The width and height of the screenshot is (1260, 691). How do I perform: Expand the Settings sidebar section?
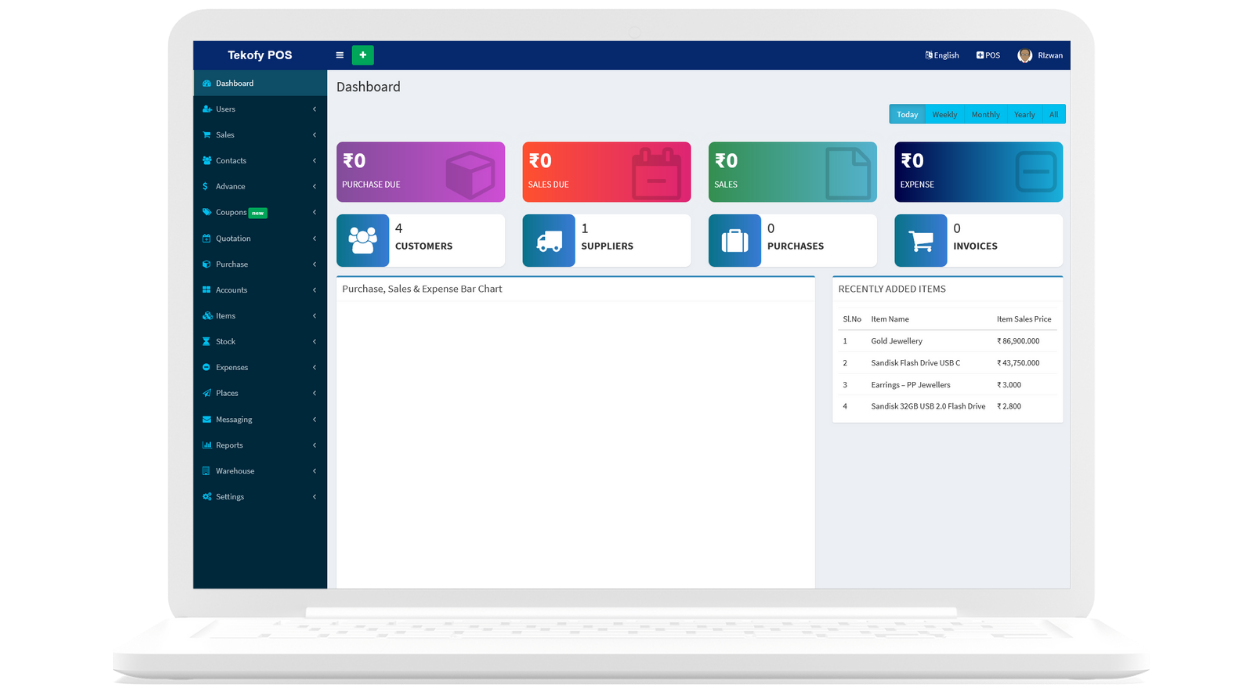coord(230,497)
